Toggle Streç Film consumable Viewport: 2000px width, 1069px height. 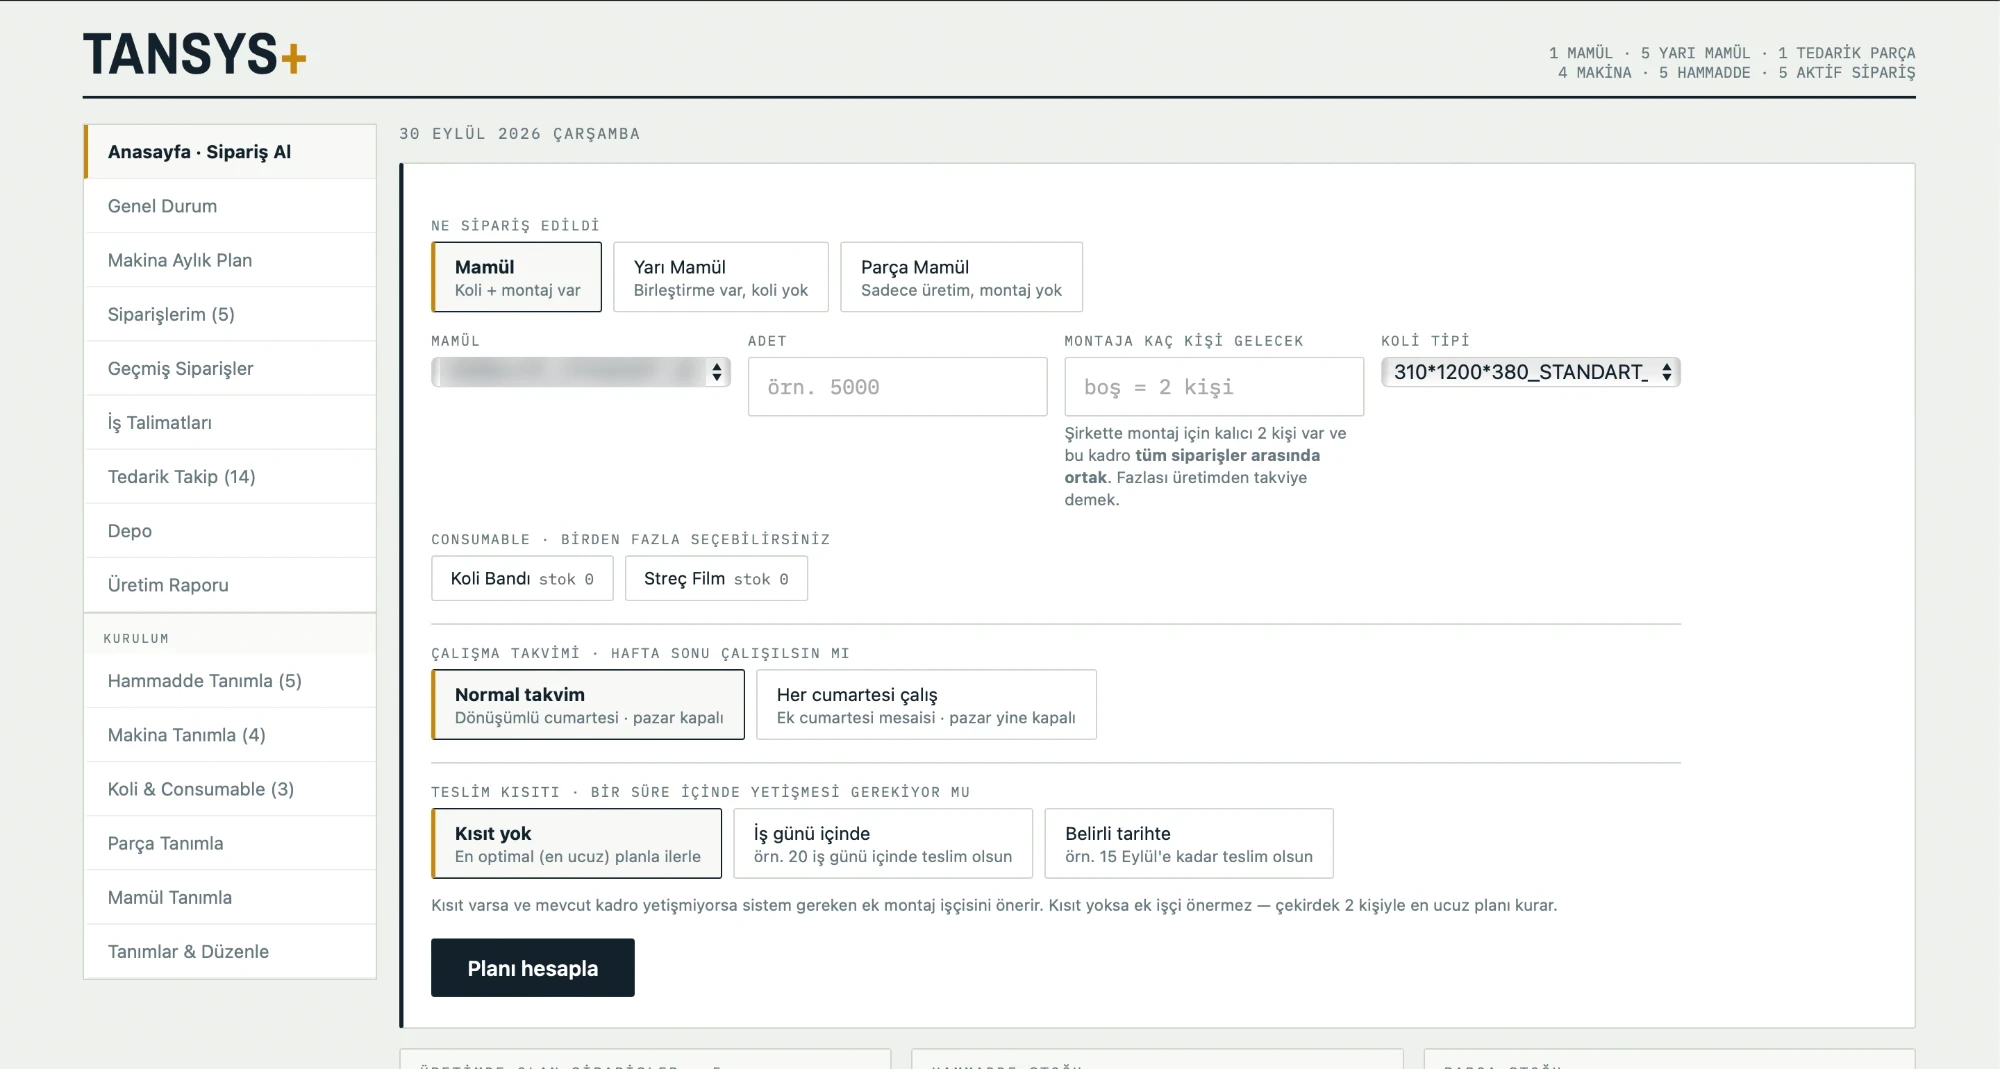point(716,579)
